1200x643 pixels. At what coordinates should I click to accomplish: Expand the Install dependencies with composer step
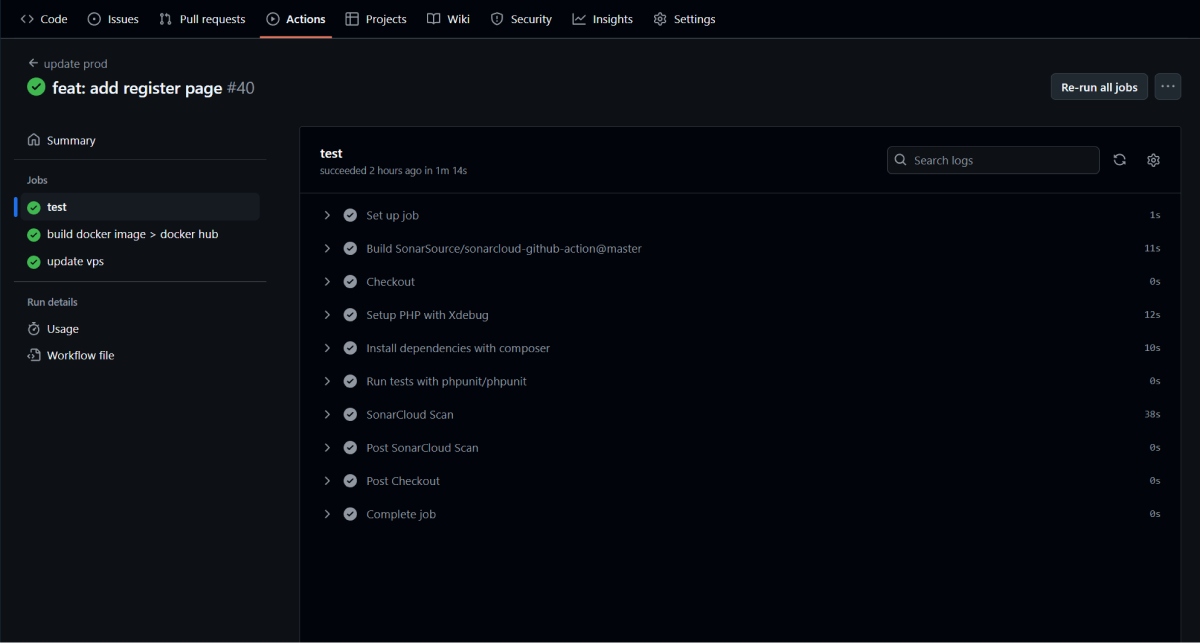[327, 347]
